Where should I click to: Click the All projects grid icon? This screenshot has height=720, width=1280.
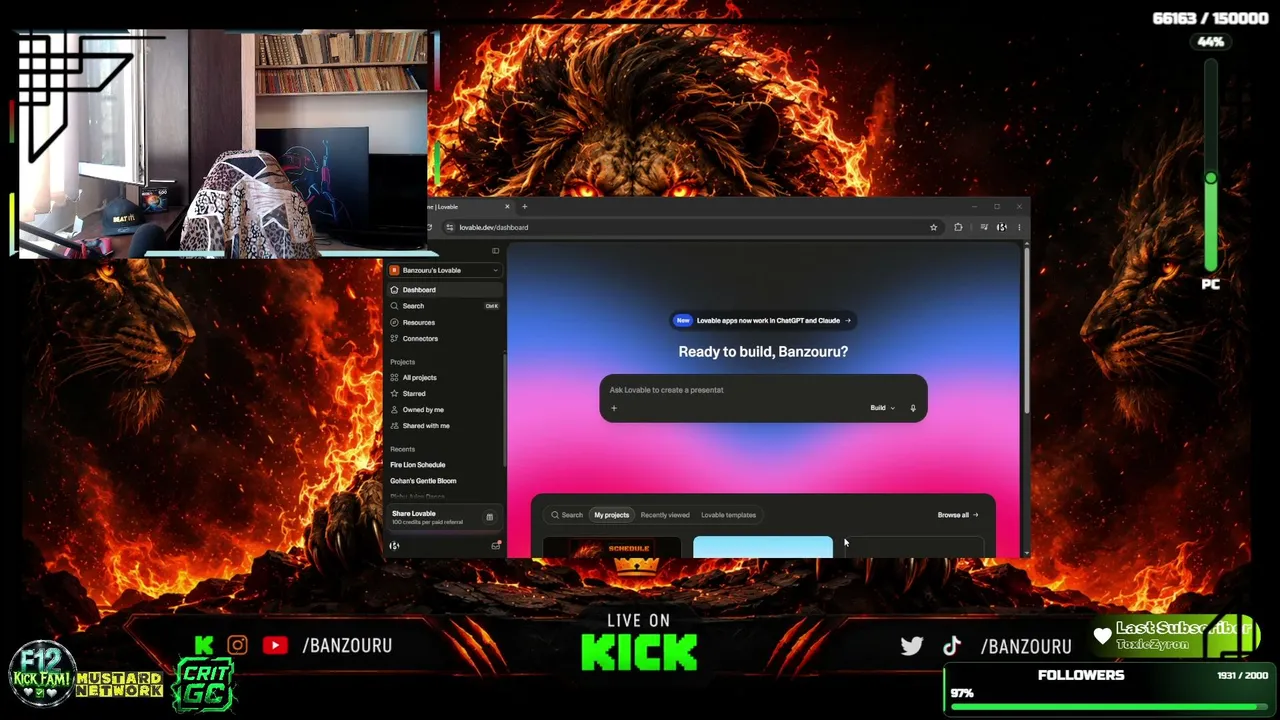pos(394,378)
